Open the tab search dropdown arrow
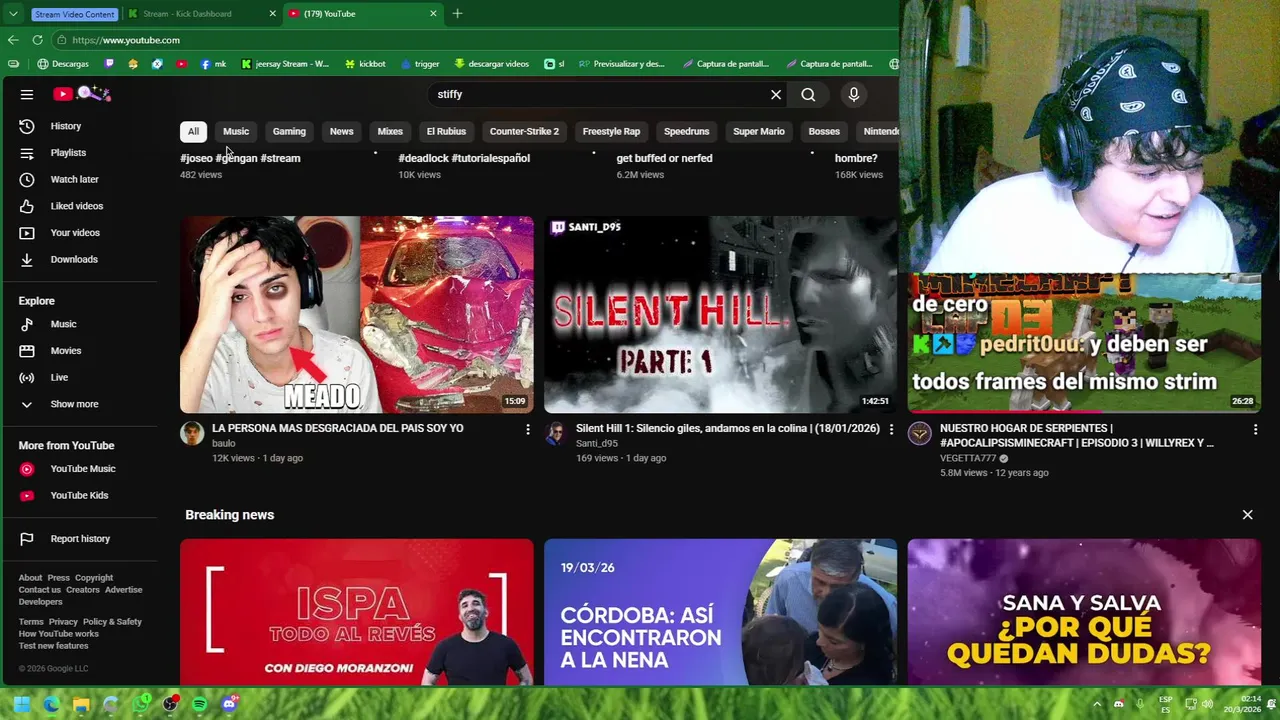1280x720 pixels. click(x=13, y=14)
